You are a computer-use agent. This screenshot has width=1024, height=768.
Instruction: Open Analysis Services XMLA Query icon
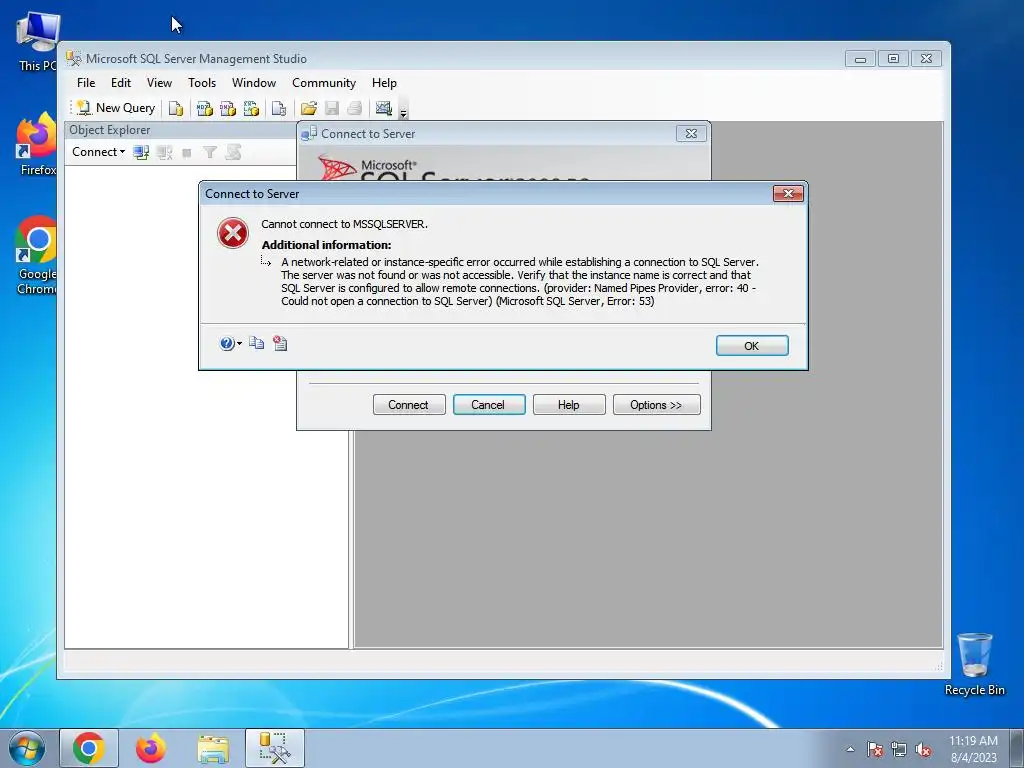click(x=251, y=108)
